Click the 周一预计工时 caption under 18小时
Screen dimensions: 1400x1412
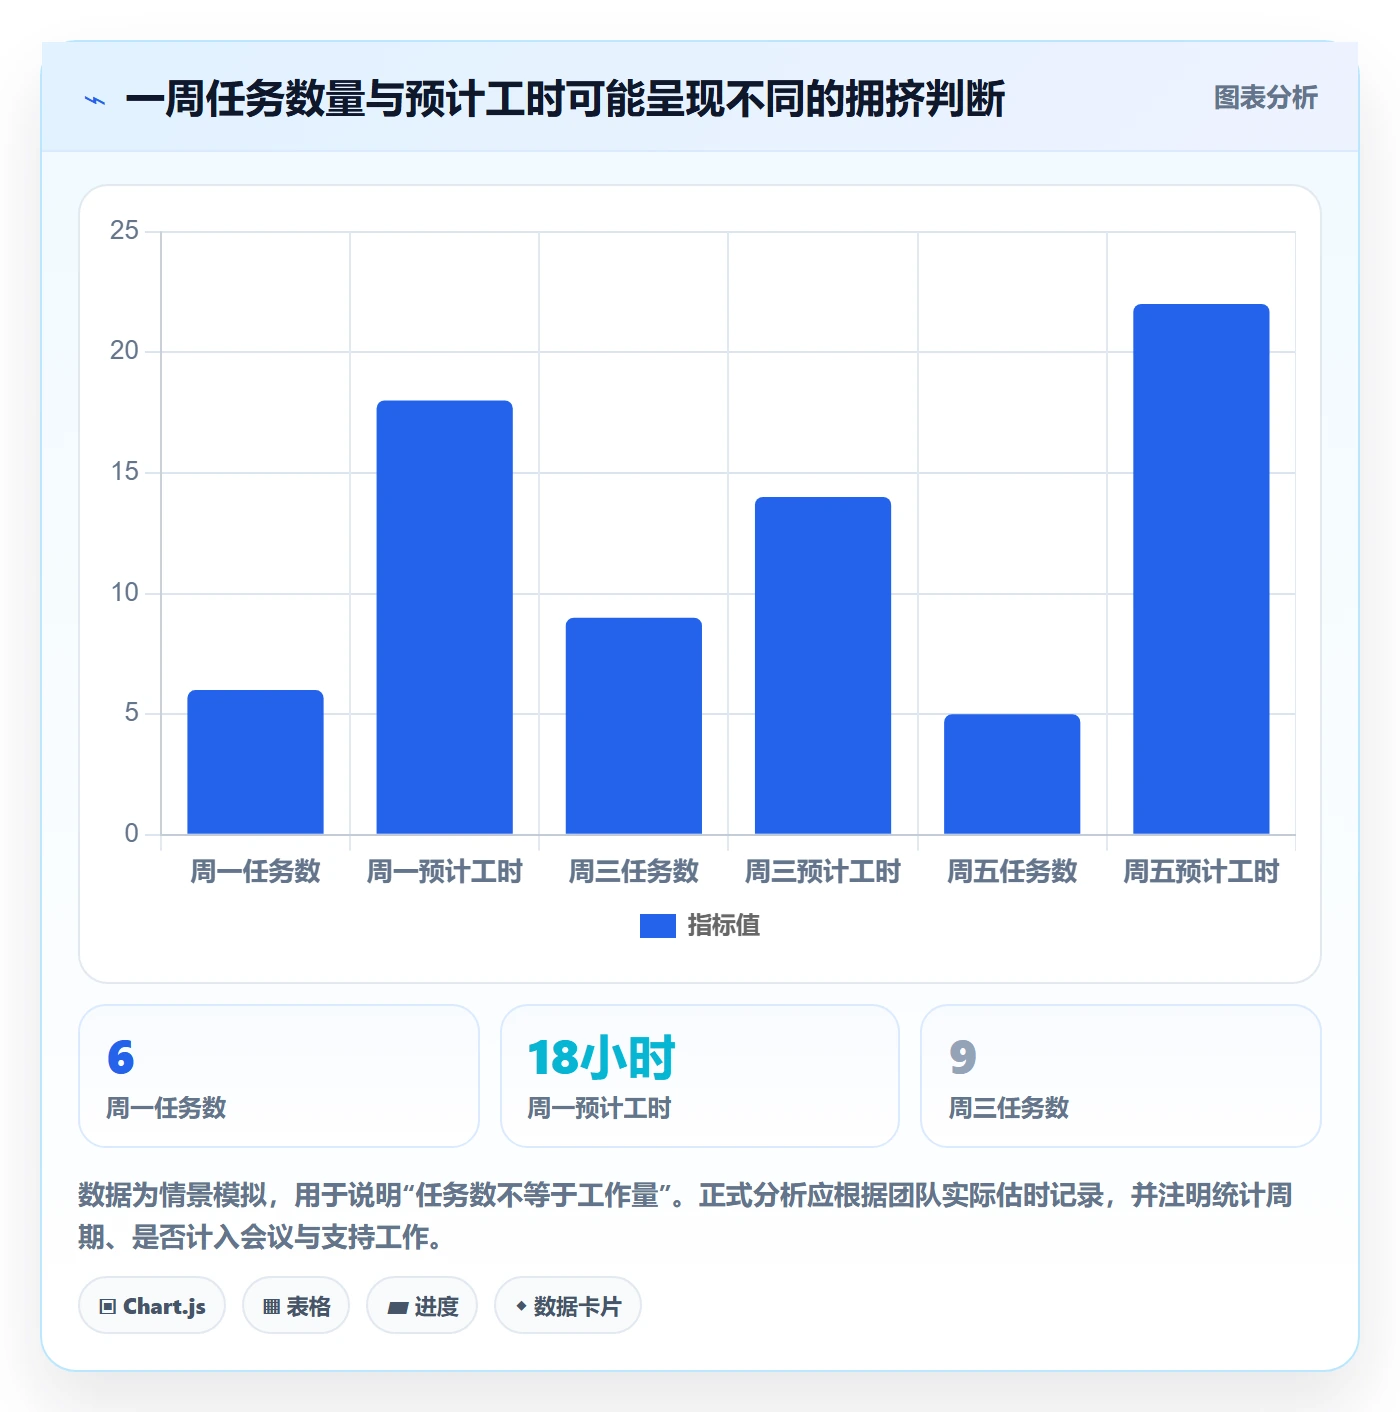point(599,1108)
